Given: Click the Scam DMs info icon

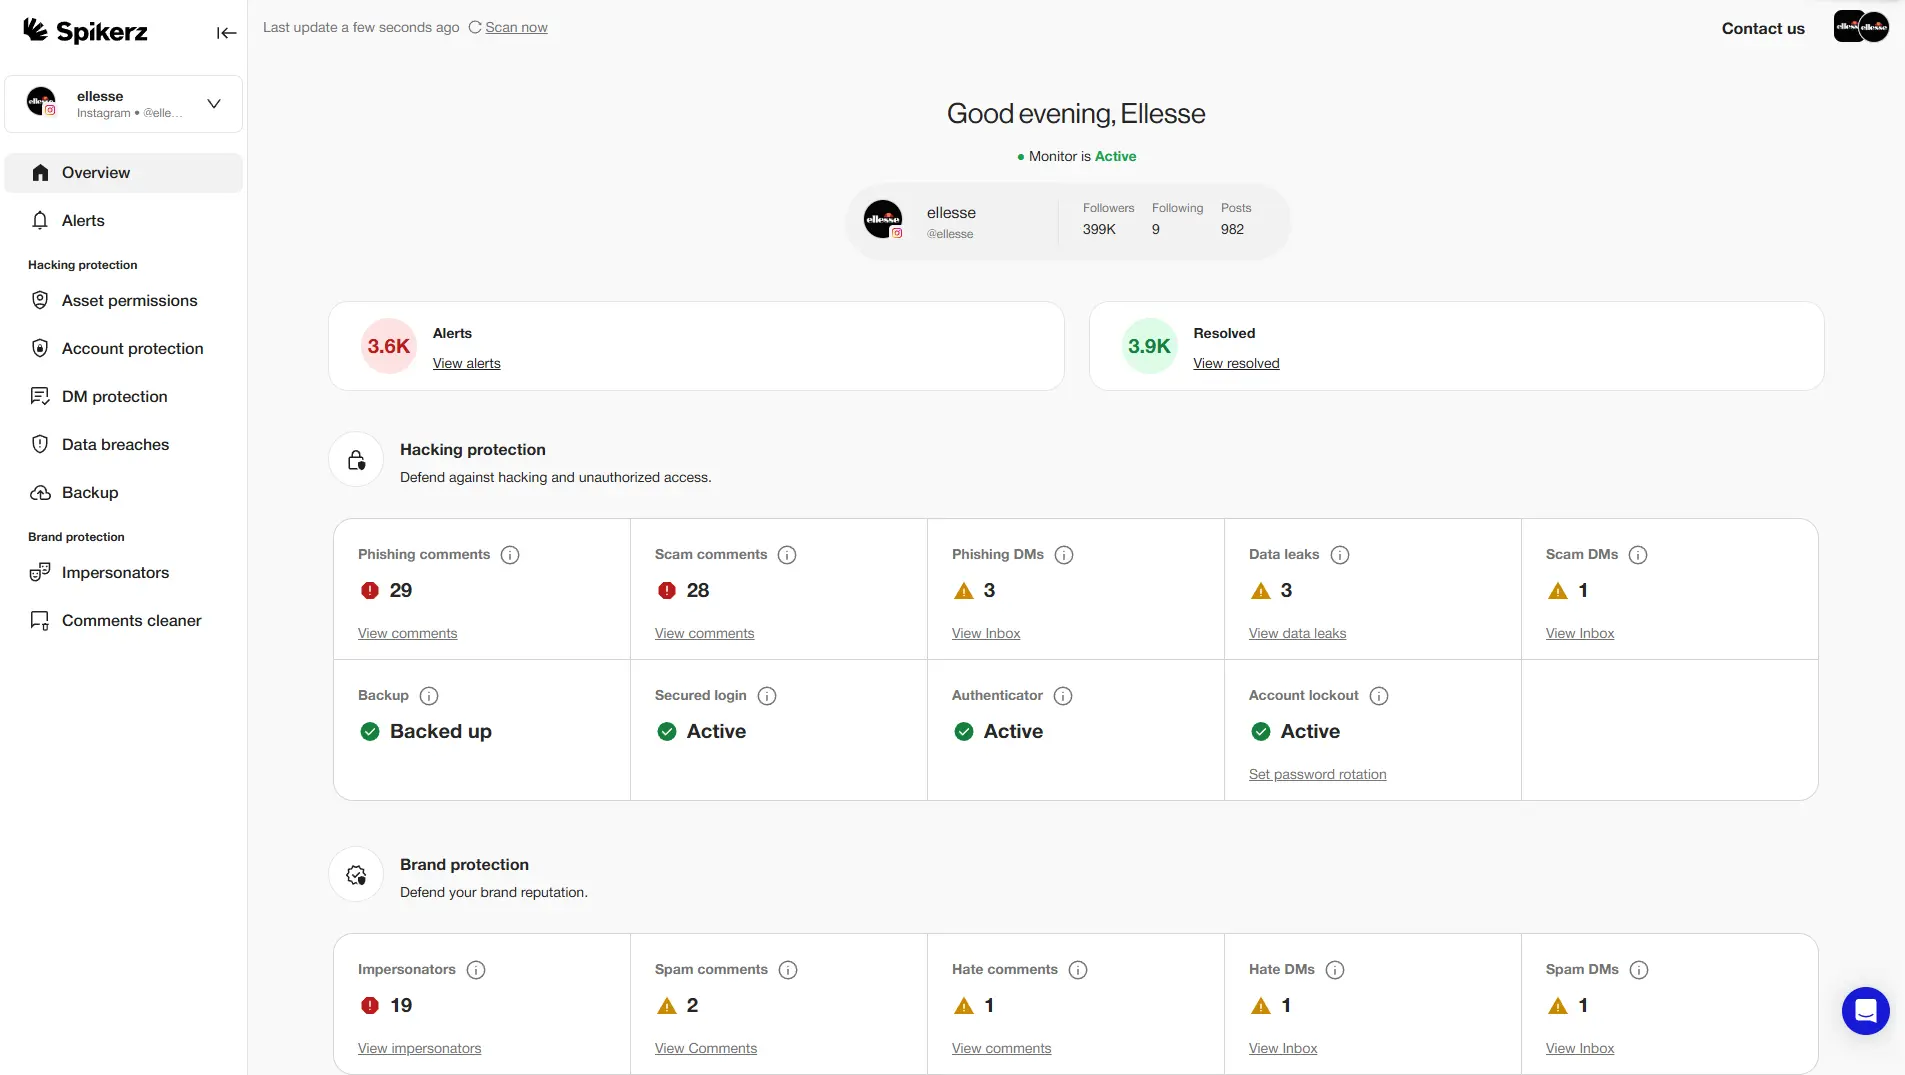Looking at the screenshot, I should [1638, 555].
